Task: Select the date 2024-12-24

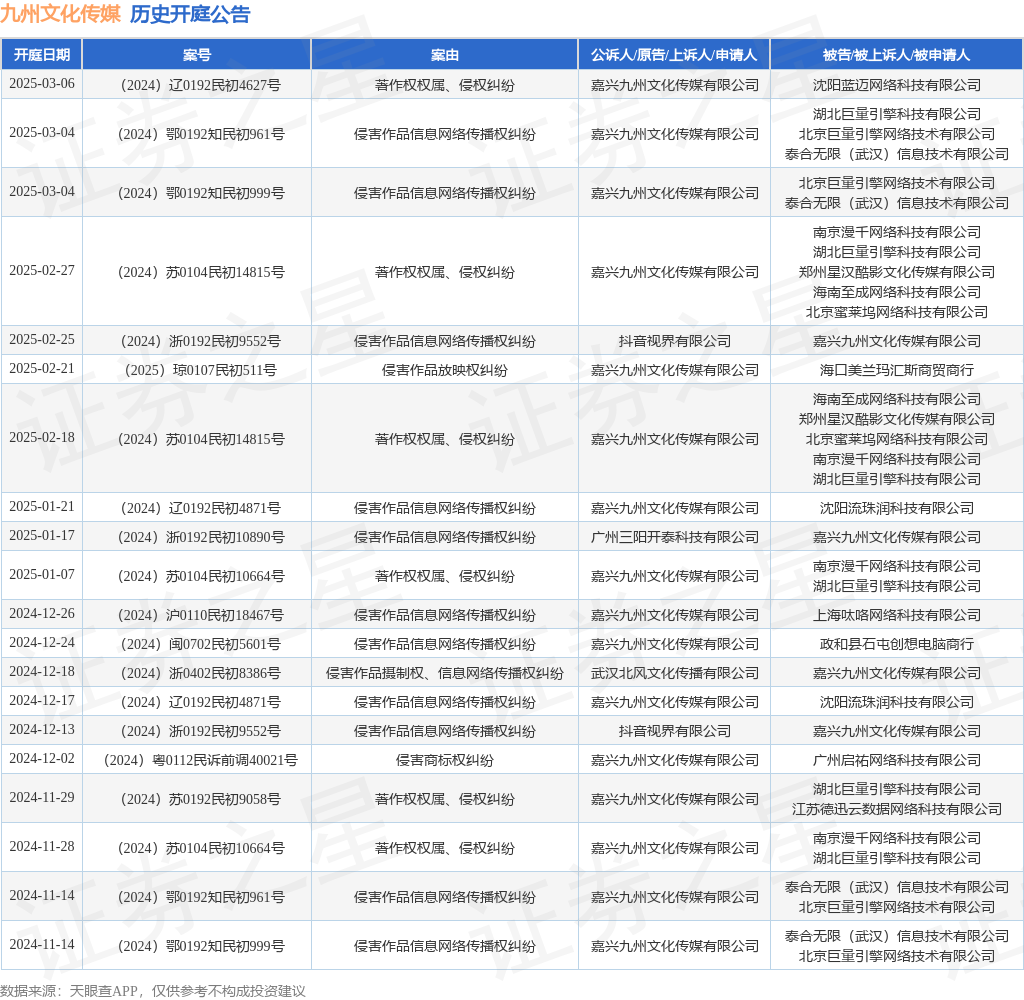Action: (42, 643)
